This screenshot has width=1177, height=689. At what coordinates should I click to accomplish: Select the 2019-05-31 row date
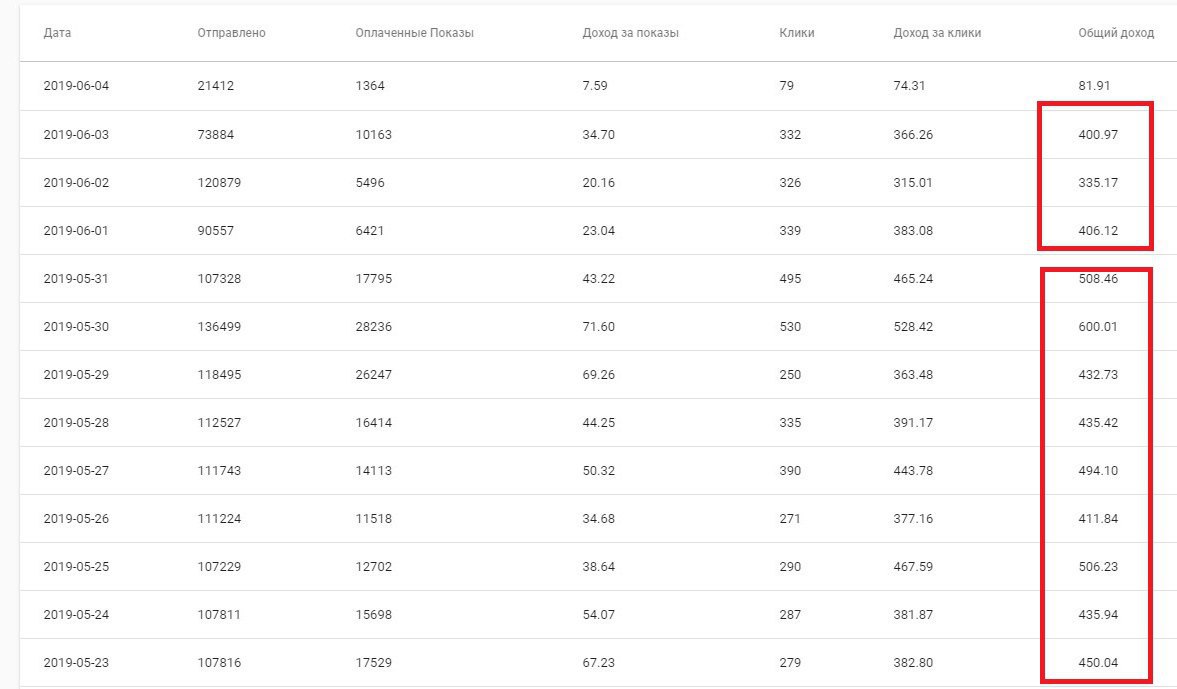pyautogui.click(x=76, y=279)
